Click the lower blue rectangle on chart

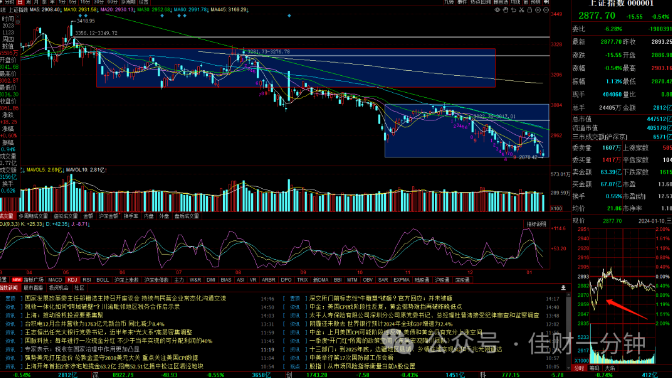[467, 131]
